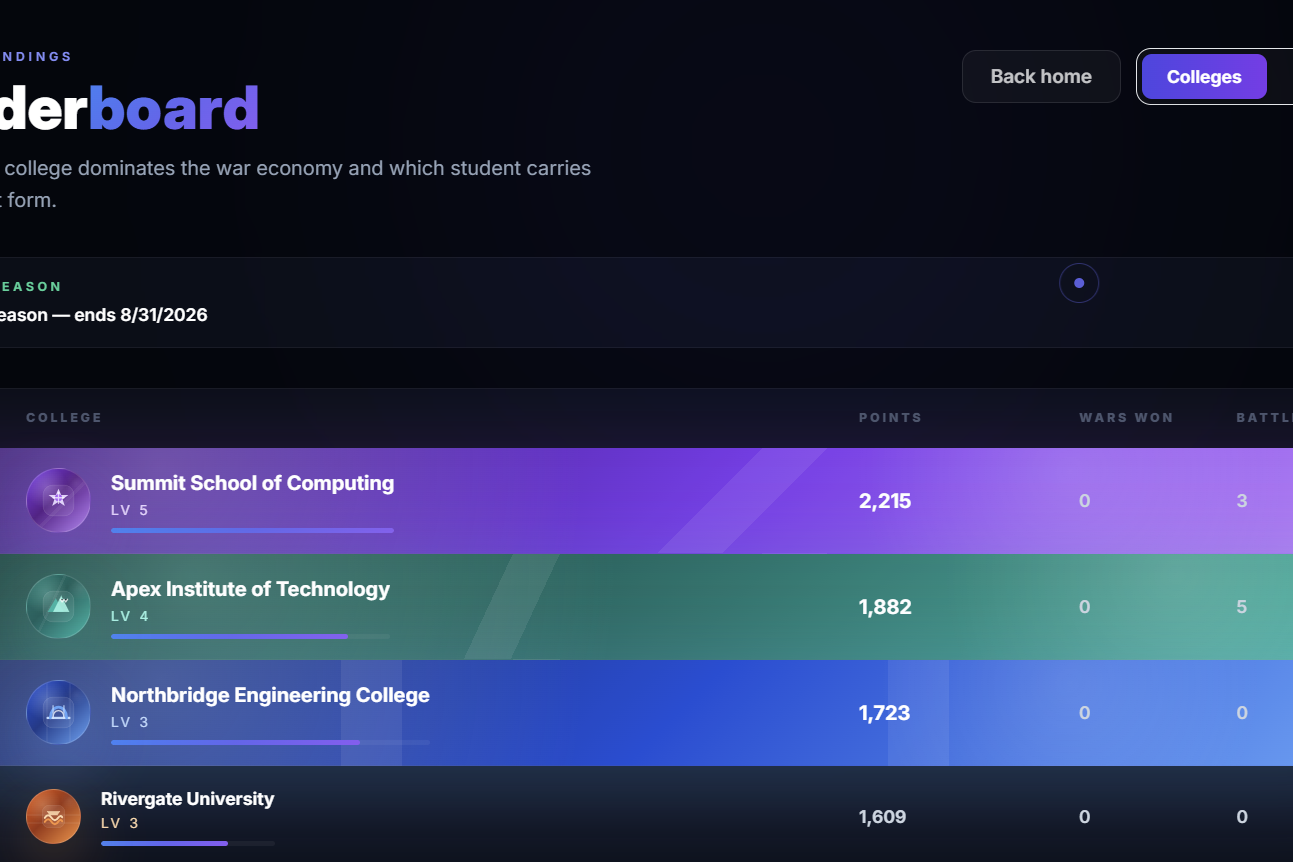The image size is (1293, 862).
Task: Click Rivergate University level progress bar
Action: click(188, 844)
